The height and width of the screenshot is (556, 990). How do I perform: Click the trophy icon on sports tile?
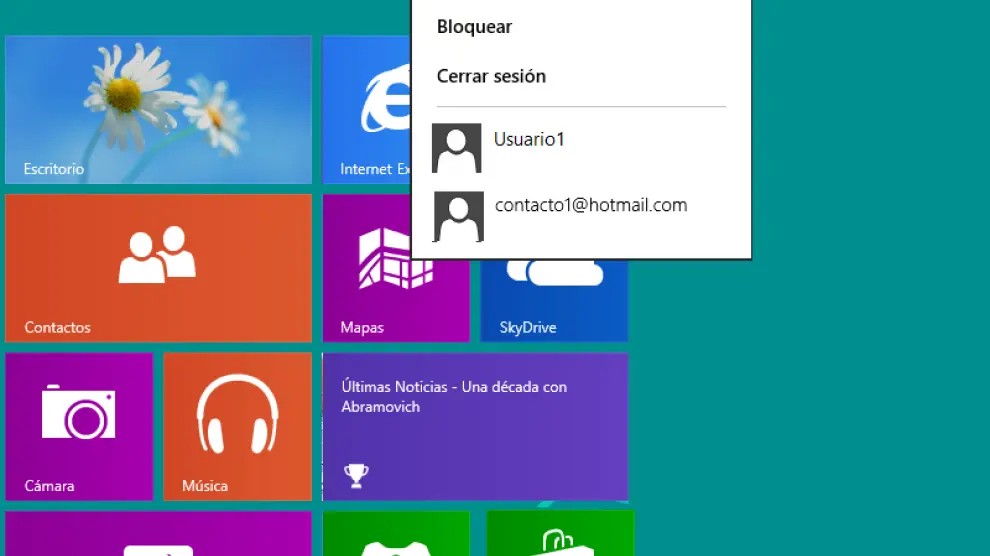pyautogui.click(x=355, y=476)
